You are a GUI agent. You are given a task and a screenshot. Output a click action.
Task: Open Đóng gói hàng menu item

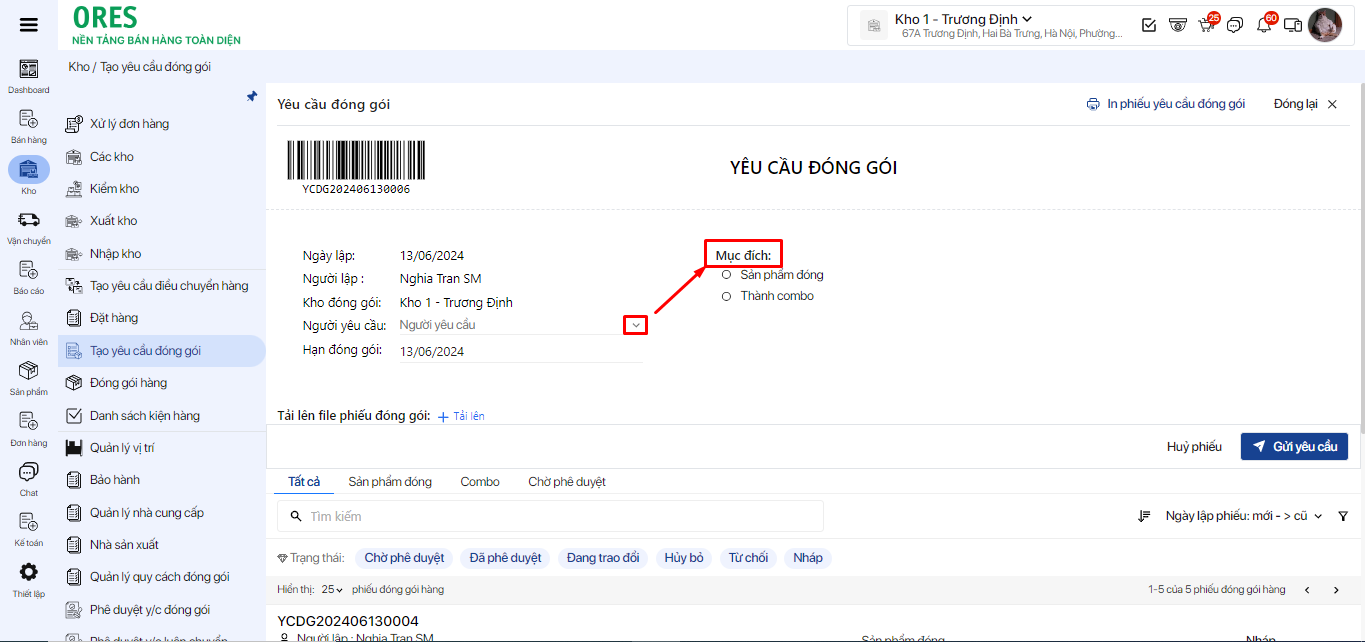pos(128,383)
